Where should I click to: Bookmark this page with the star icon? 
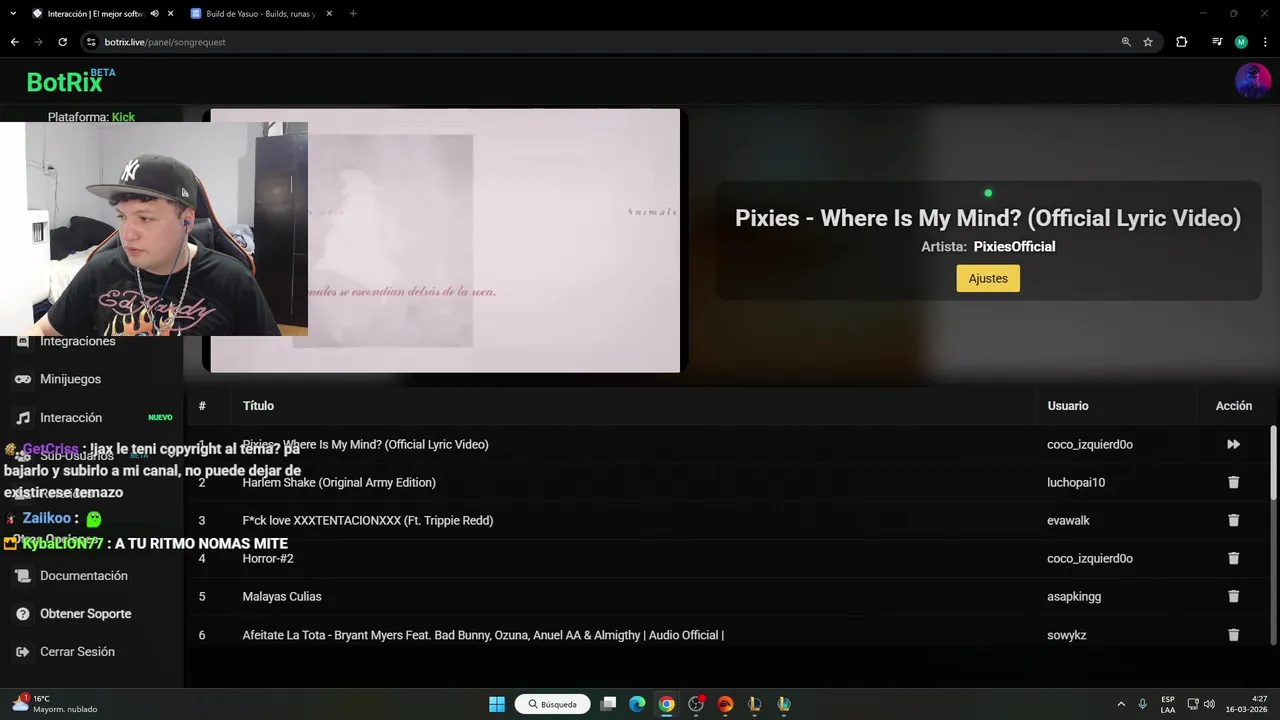[1148, 42]
